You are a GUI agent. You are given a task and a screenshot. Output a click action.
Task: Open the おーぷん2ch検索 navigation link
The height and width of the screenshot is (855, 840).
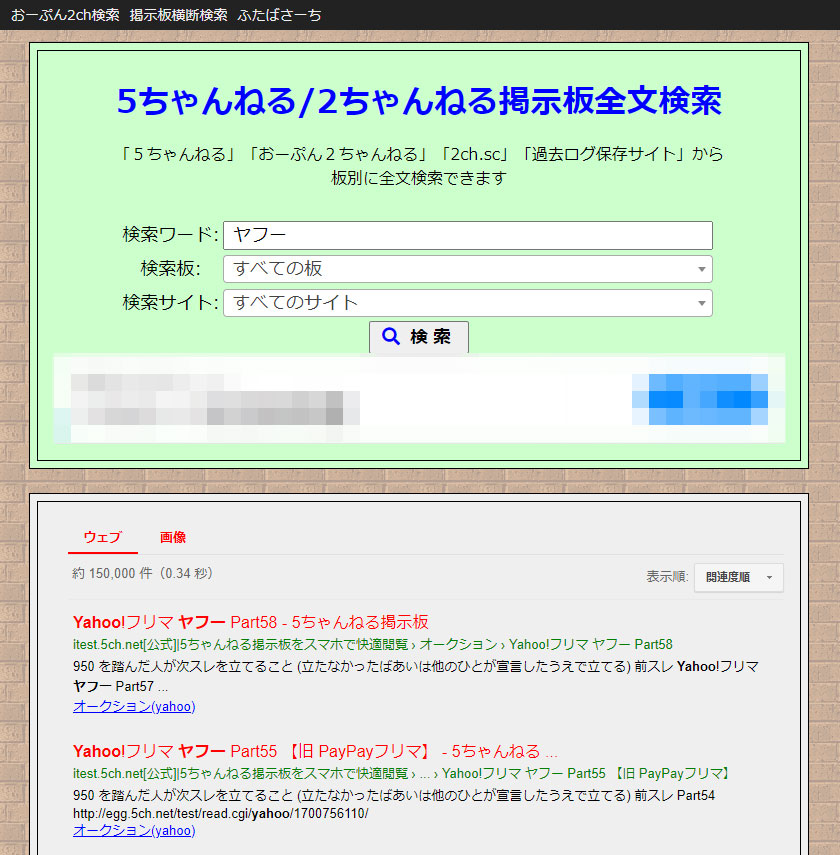click(x=65, y=15)
